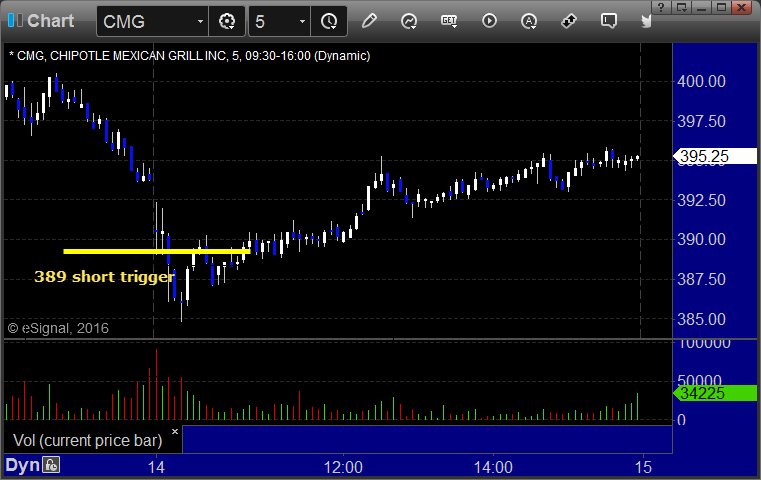The height and width of the screenshot is (480, 761).
Task: Click the Vol (current price bar) label
Action: coord(87,440)
